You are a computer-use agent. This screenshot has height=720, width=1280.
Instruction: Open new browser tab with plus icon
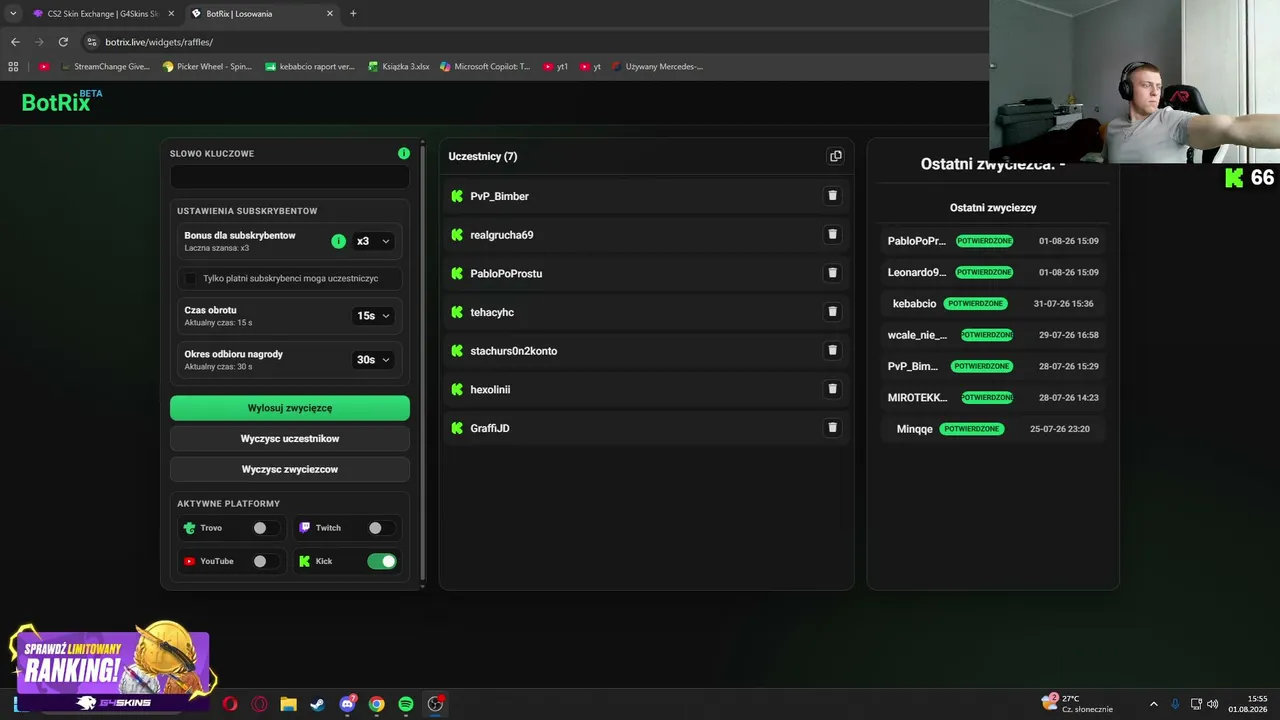coord(353,14)
